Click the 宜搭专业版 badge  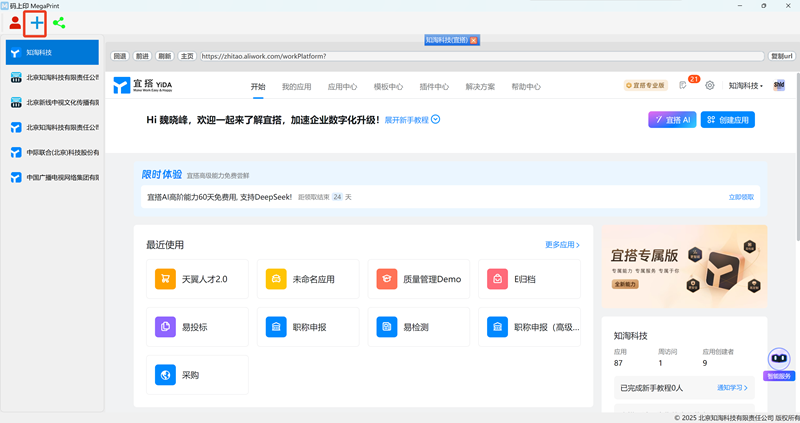tap(645, 85)
